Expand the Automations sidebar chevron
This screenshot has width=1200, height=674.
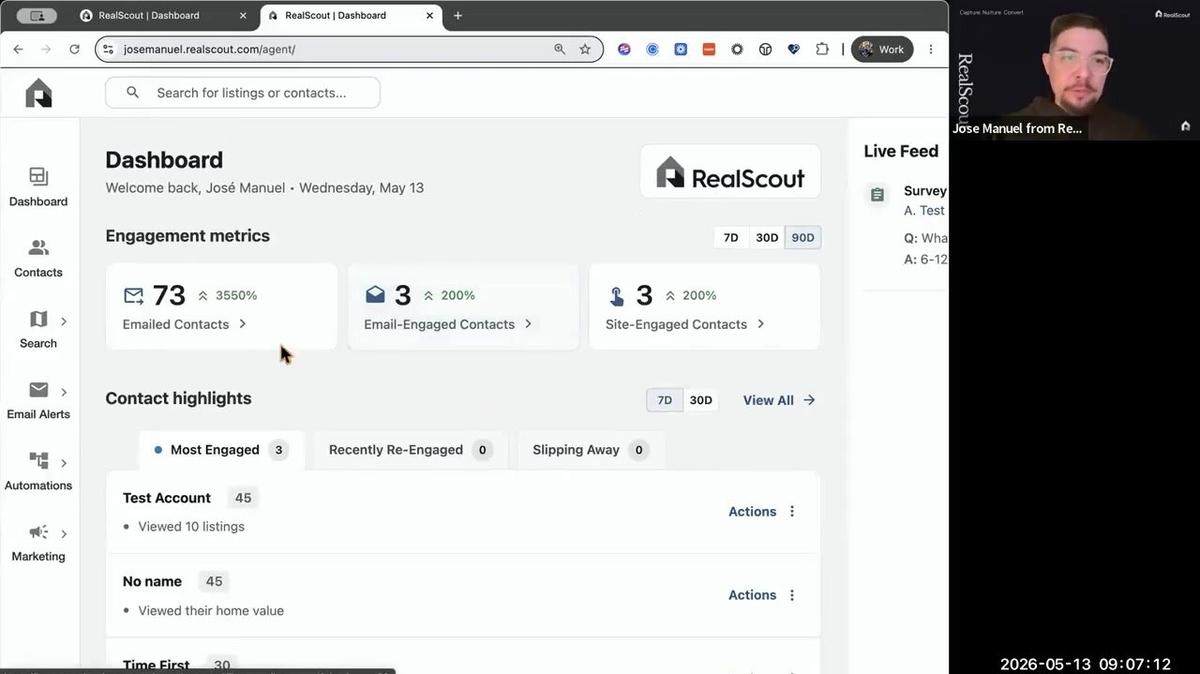(x=64, y=463)
